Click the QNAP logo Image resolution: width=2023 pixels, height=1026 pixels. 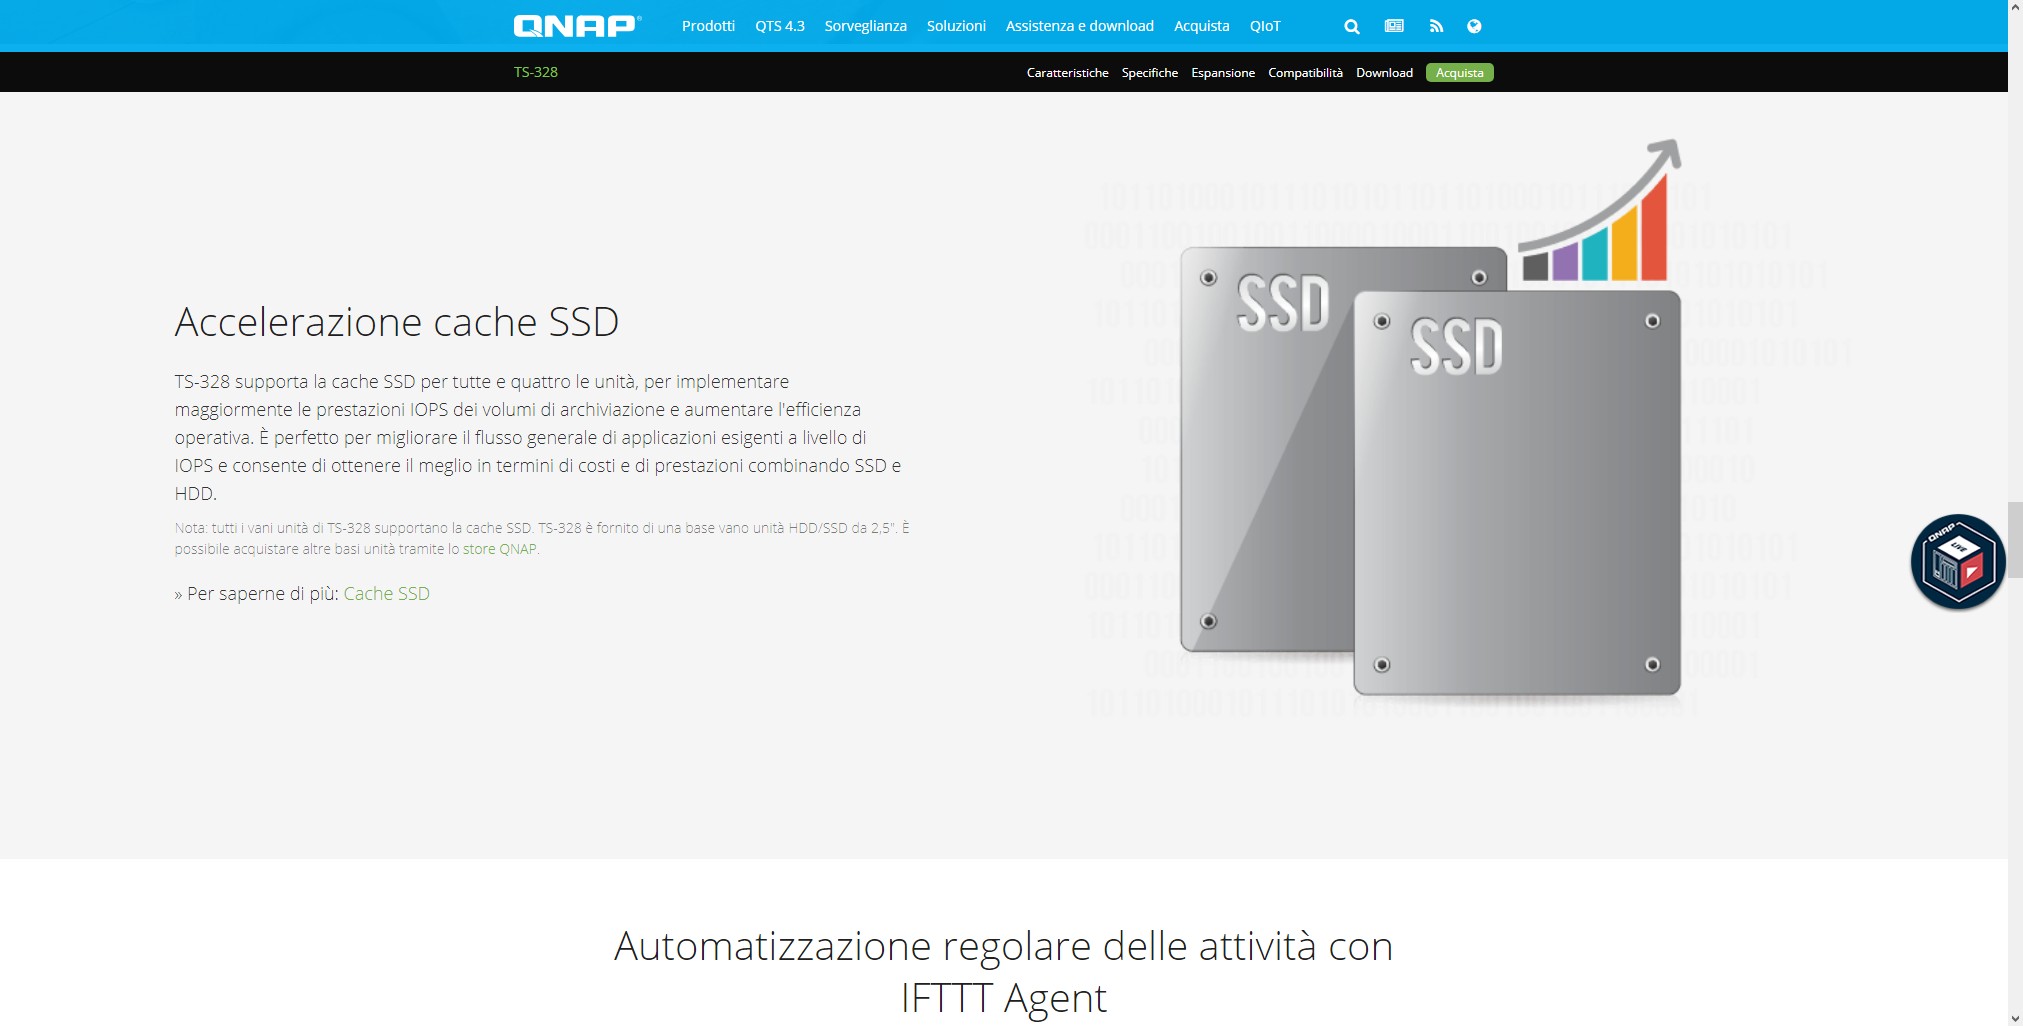click(x=577, y=26)
